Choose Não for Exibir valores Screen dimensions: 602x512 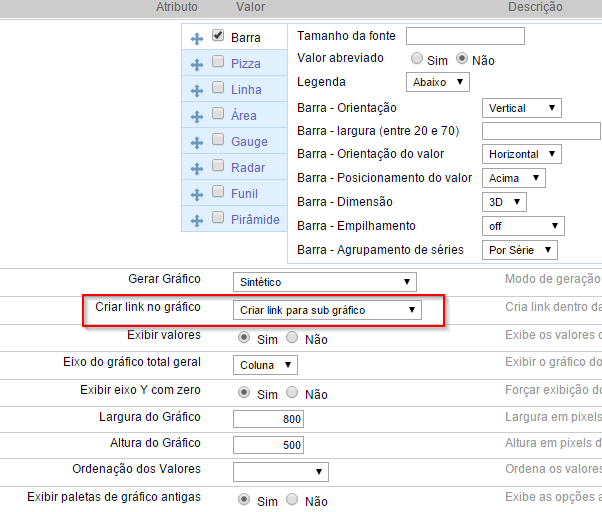292,338
